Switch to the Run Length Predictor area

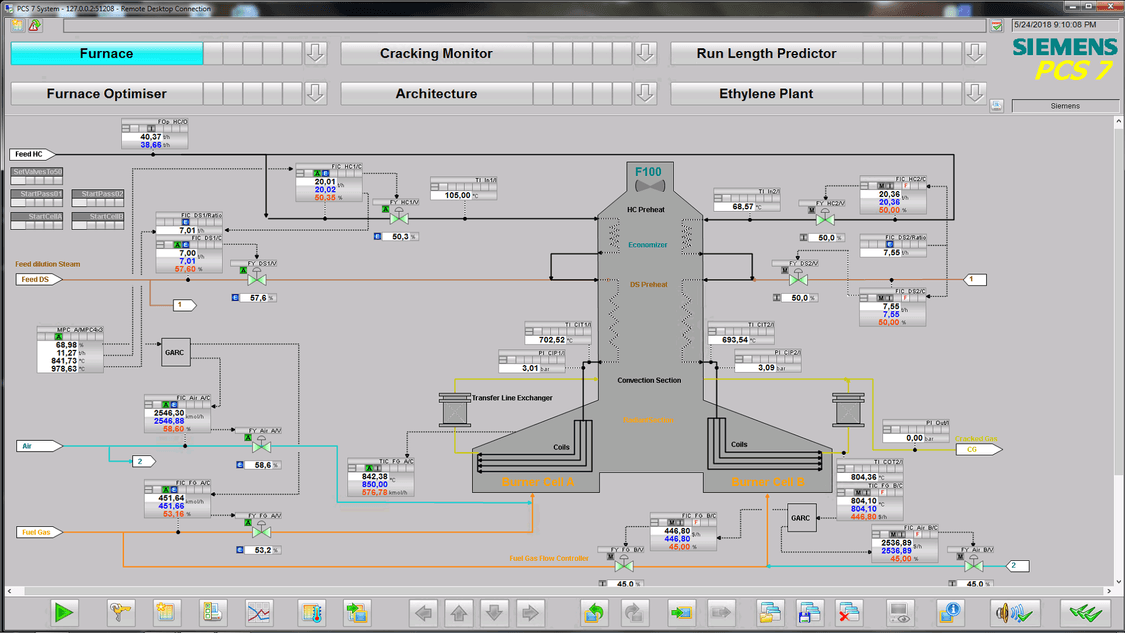(766, 53)
